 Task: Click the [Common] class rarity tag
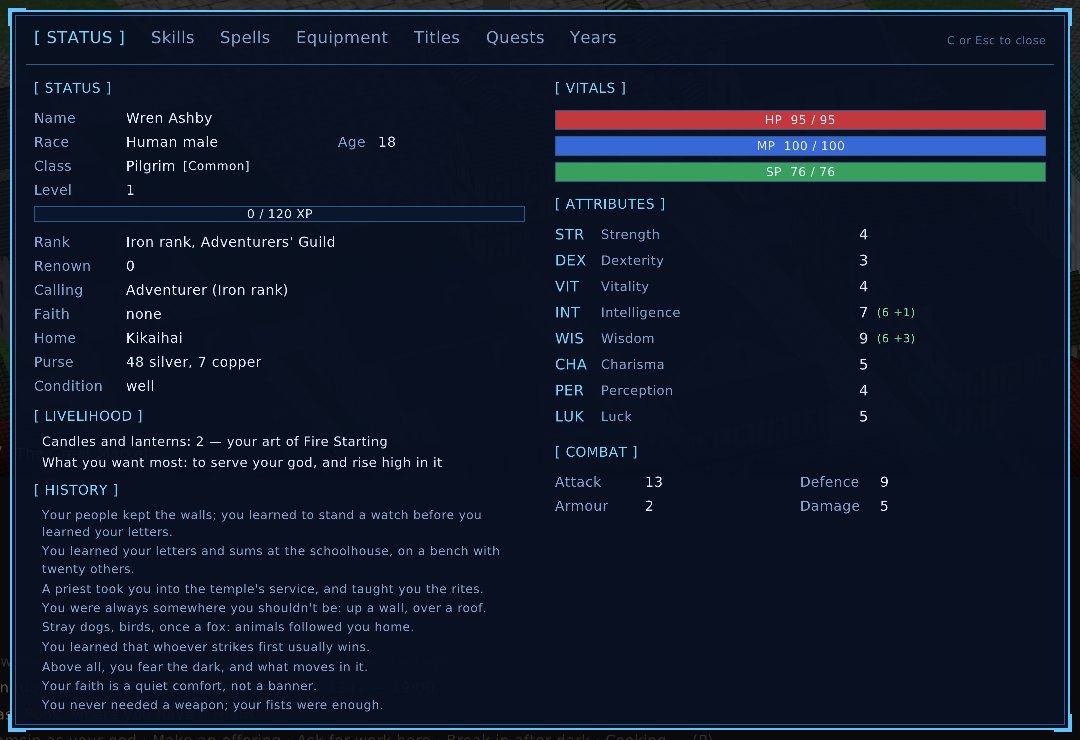(x=216, y=166)
